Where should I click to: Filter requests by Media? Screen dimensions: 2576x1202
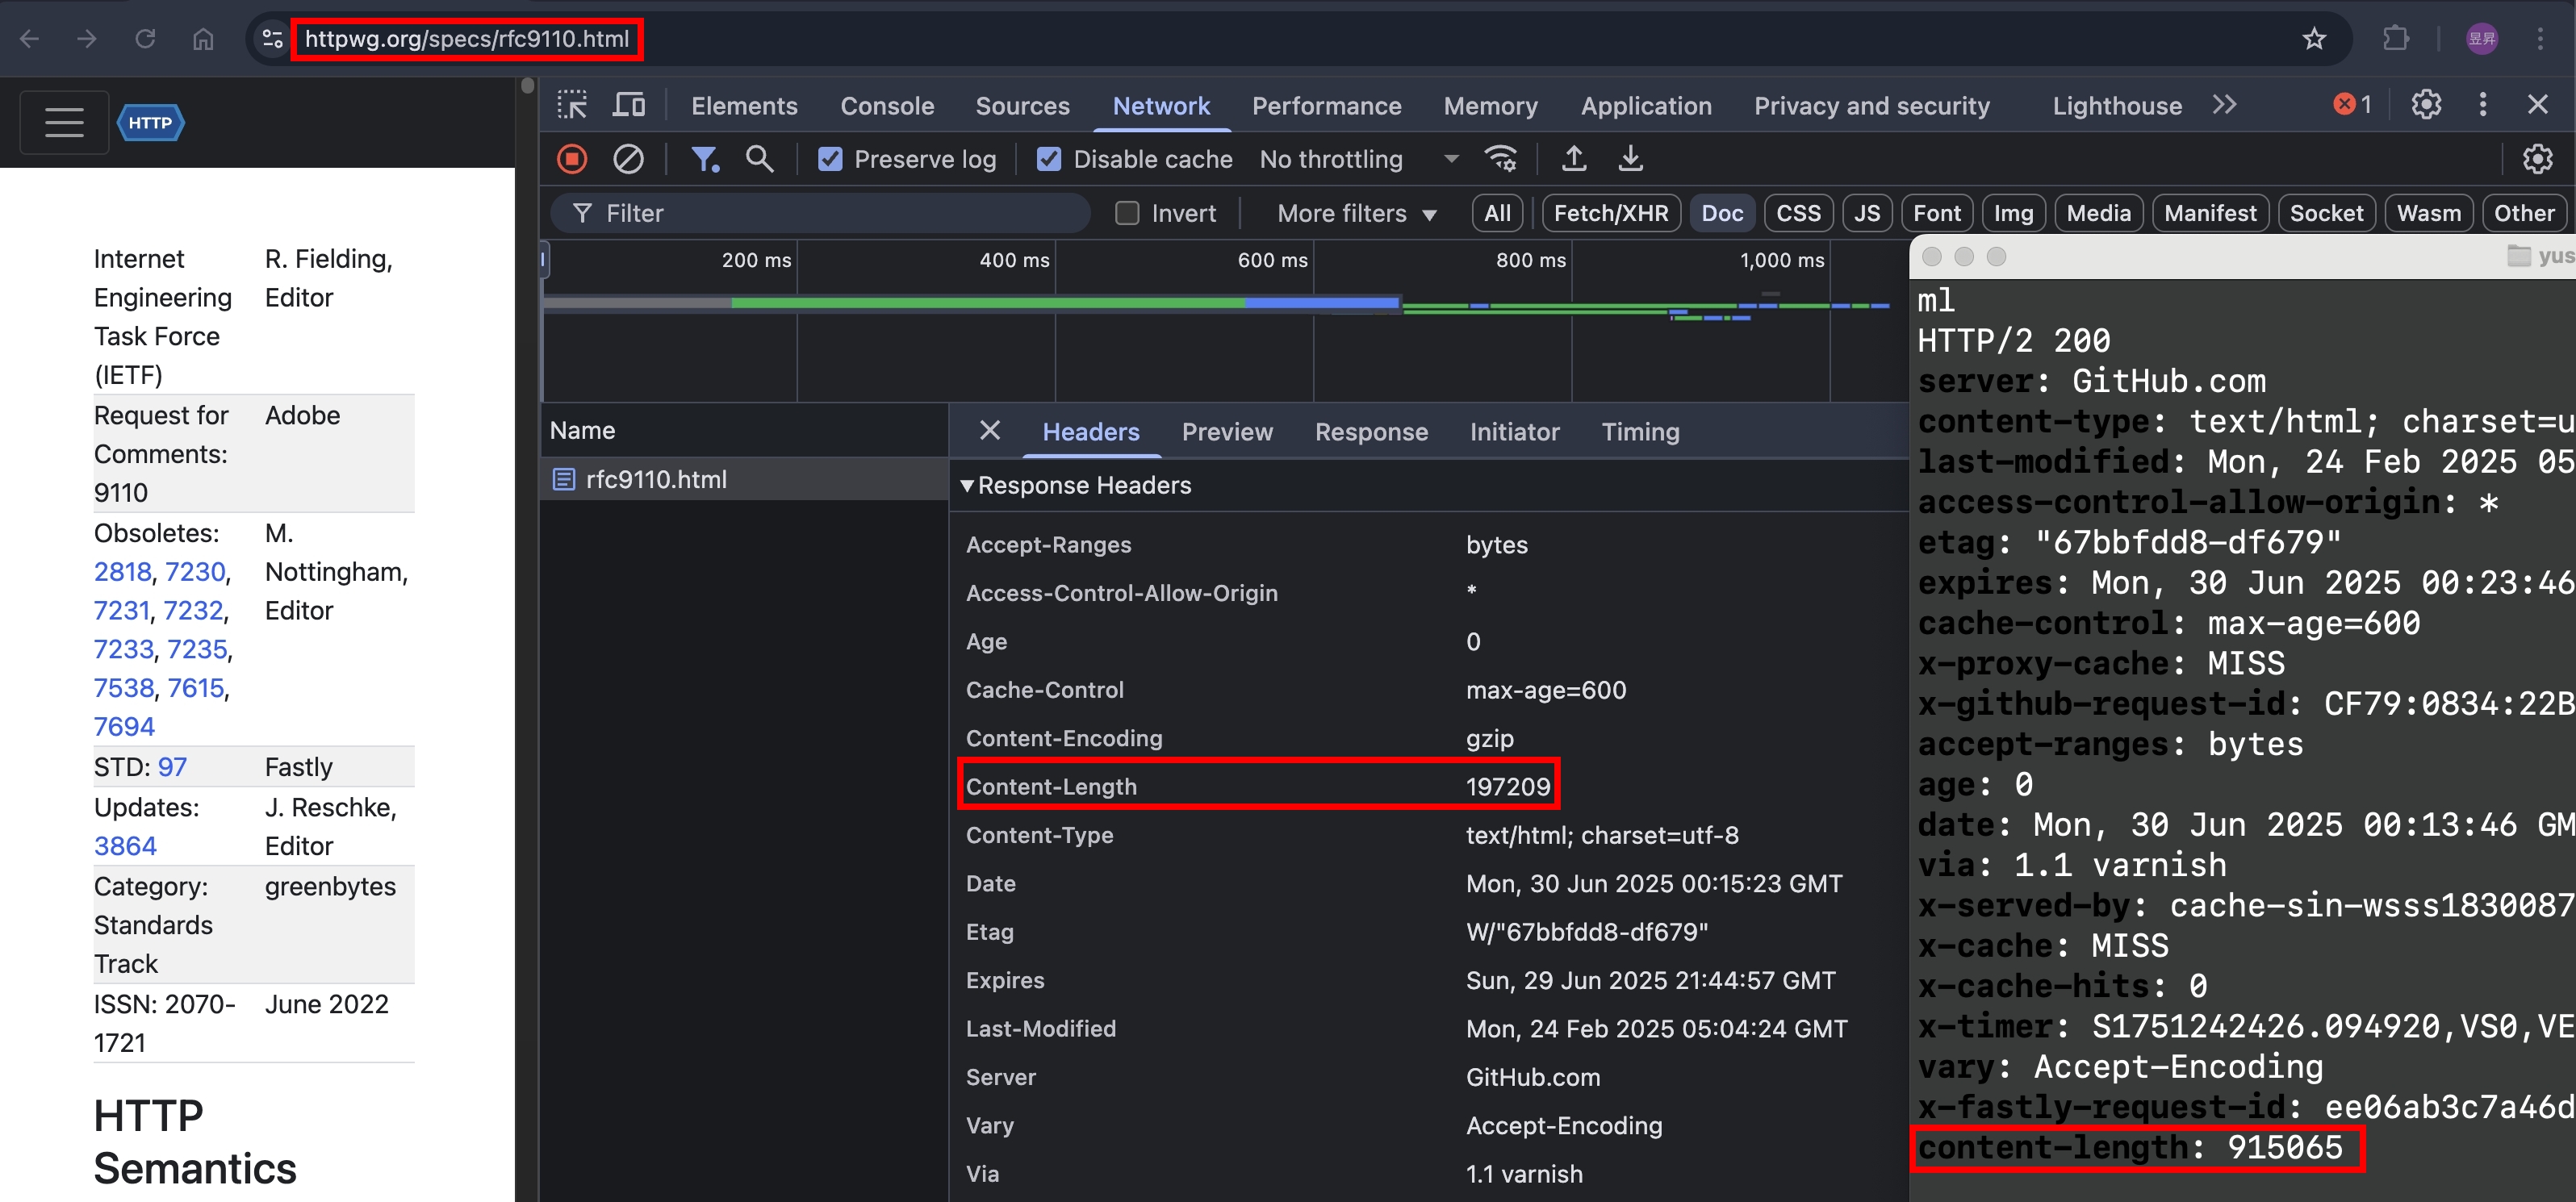click(x=2098, y=213)
